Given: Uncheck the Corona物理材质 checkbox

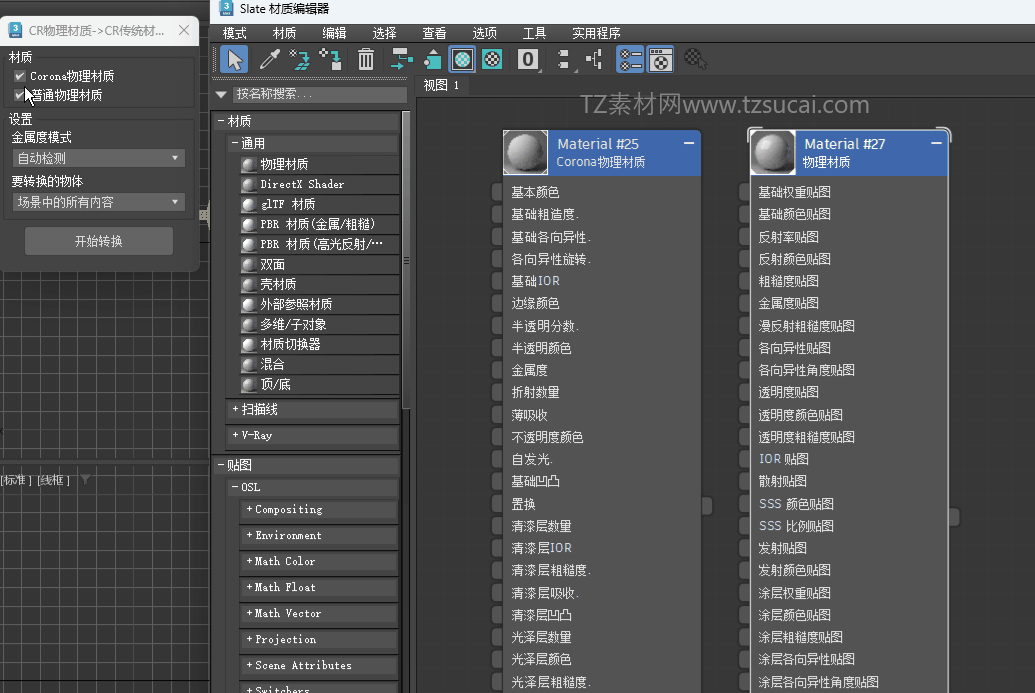Looking at the screenshot, I should tap(20, 76).
